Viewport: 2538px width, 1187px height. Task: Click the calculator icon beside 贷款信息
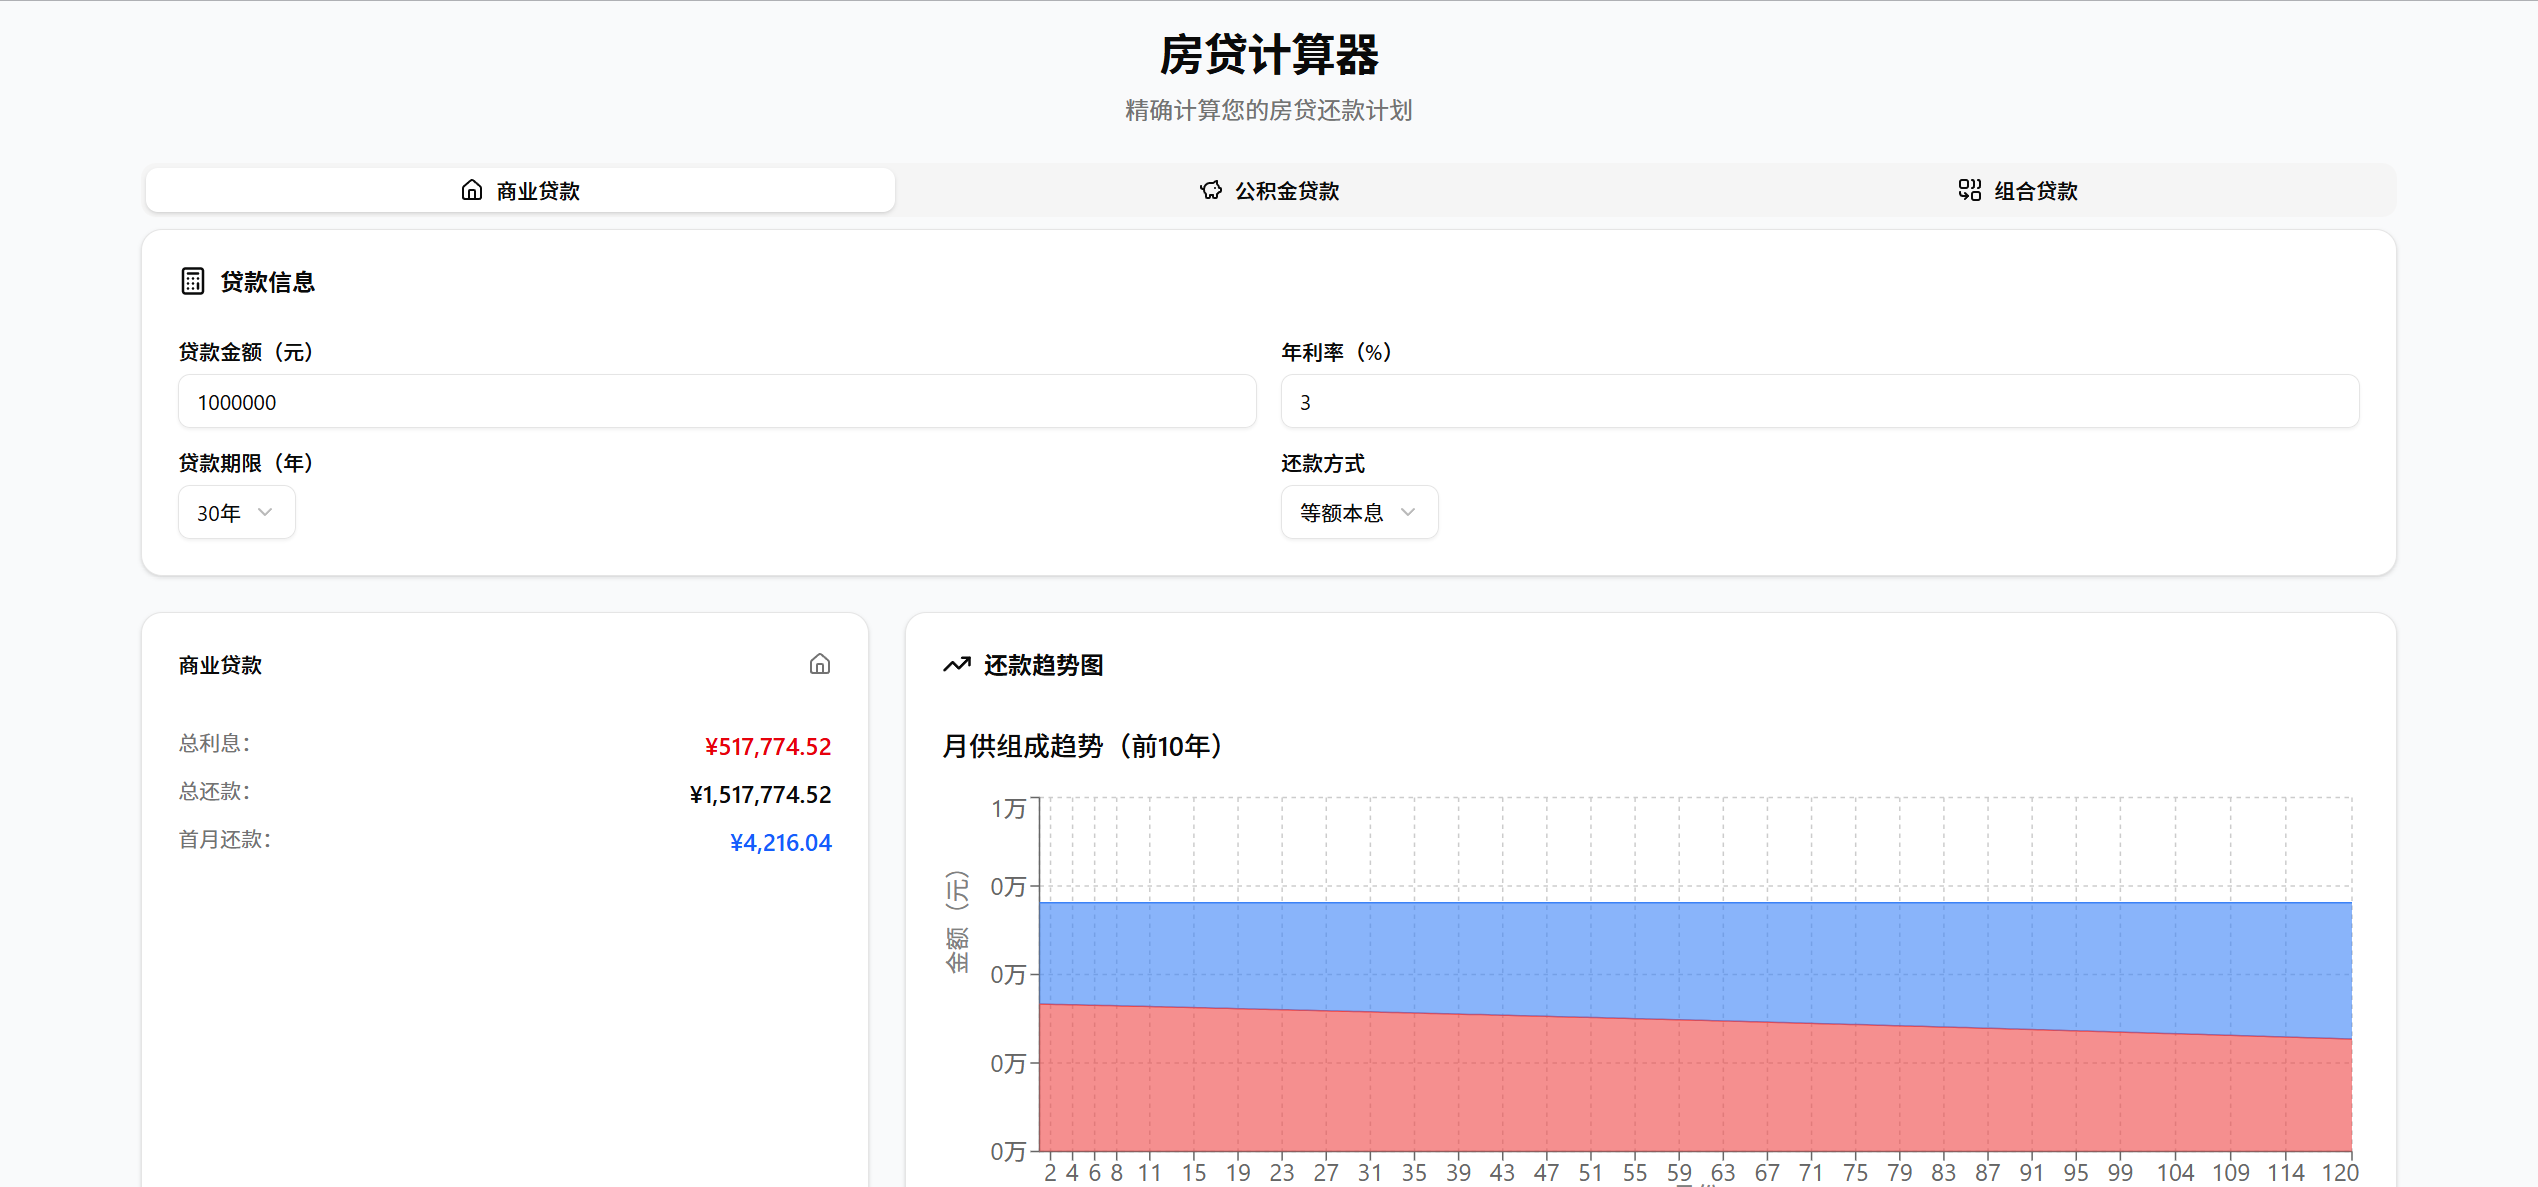pos(193,281)
